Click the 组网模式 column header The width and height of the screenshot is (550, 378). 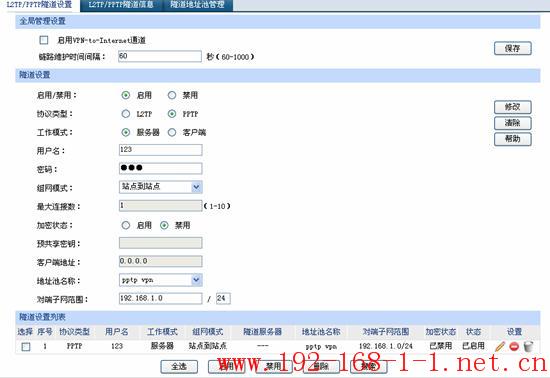pyautogui.click(x=208, y=332)
